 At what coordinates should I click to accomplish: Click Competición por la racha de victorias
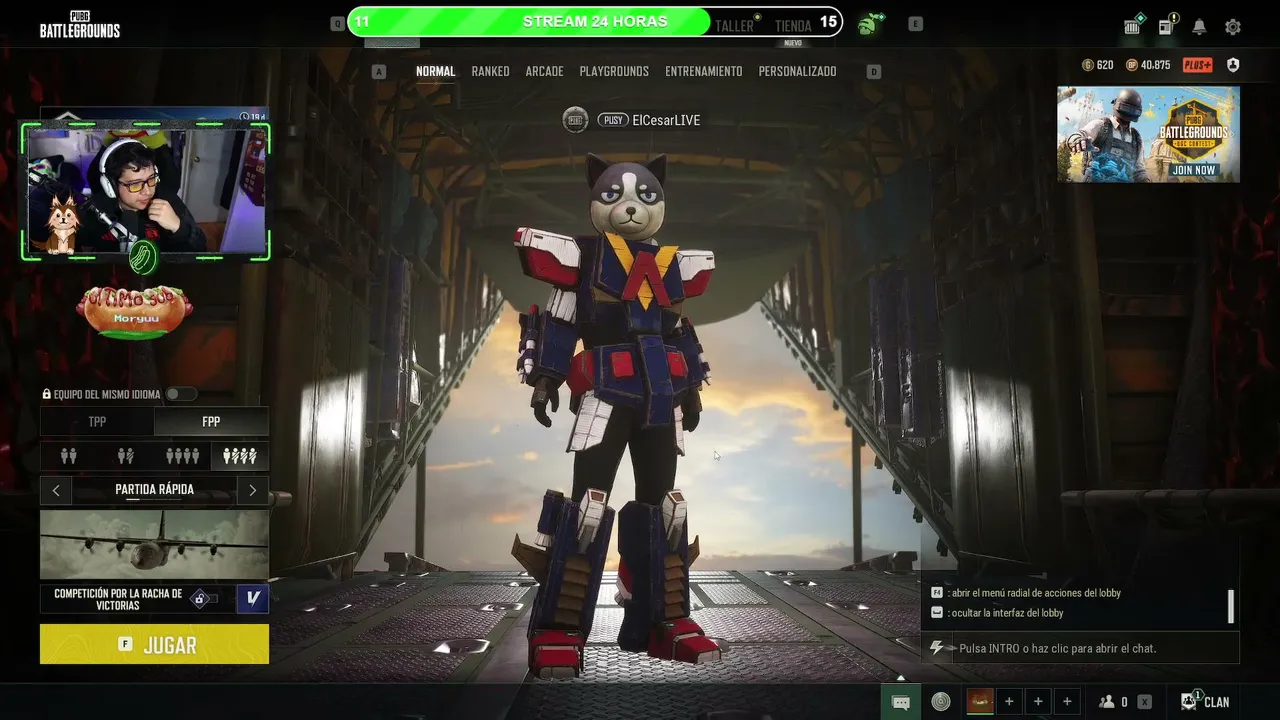pyautogui.click(x=118, y=599)
